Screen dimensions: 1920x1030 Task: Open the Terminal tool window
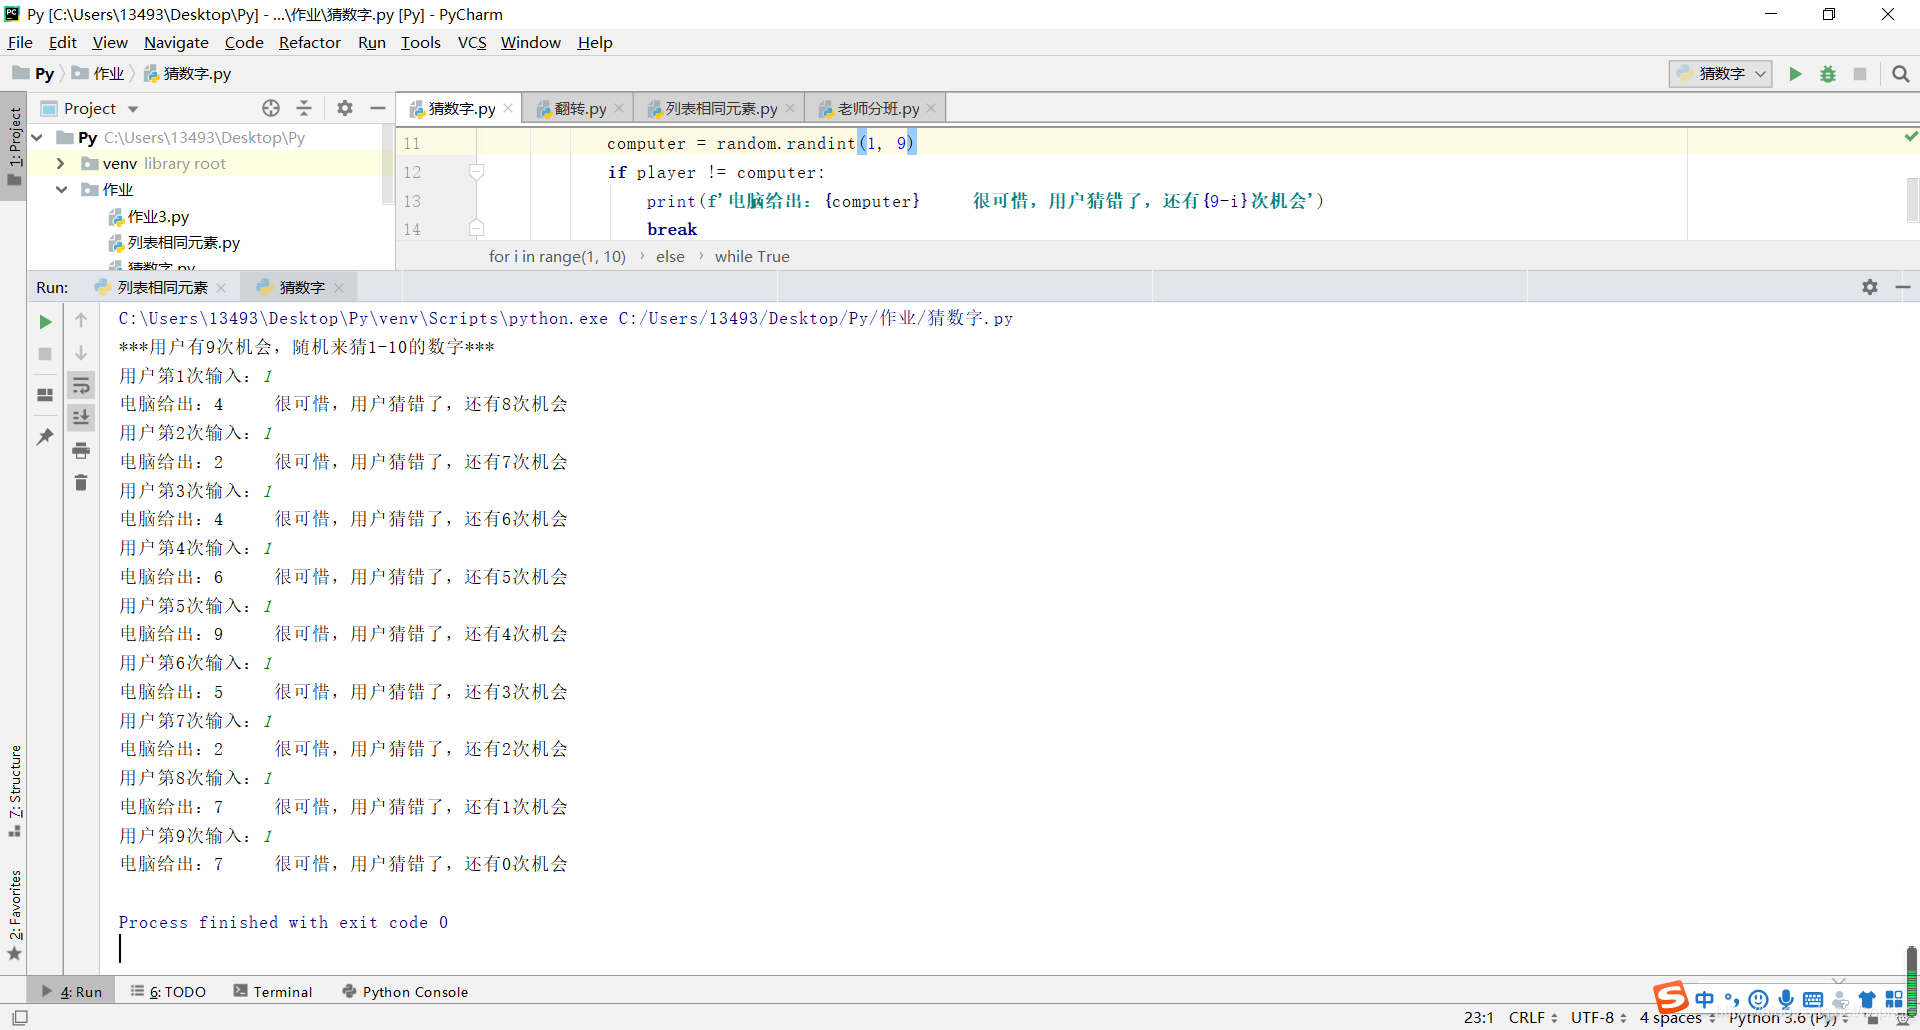(x=273, y=992)
